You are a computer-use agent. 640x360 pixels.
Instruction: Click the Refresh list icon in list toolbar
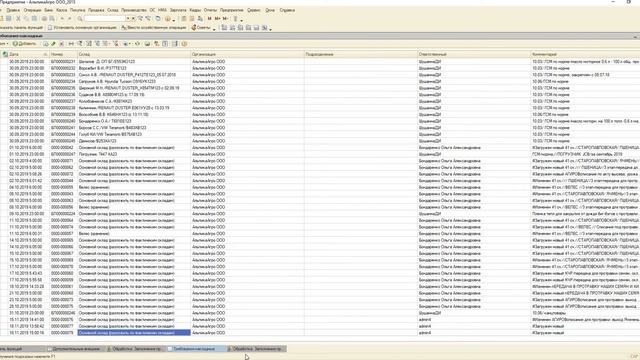click(137, 44)
